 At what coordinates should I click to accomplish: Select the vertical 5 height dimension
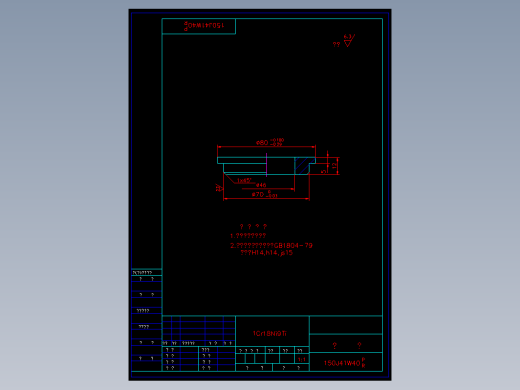(x=324, y=171)
